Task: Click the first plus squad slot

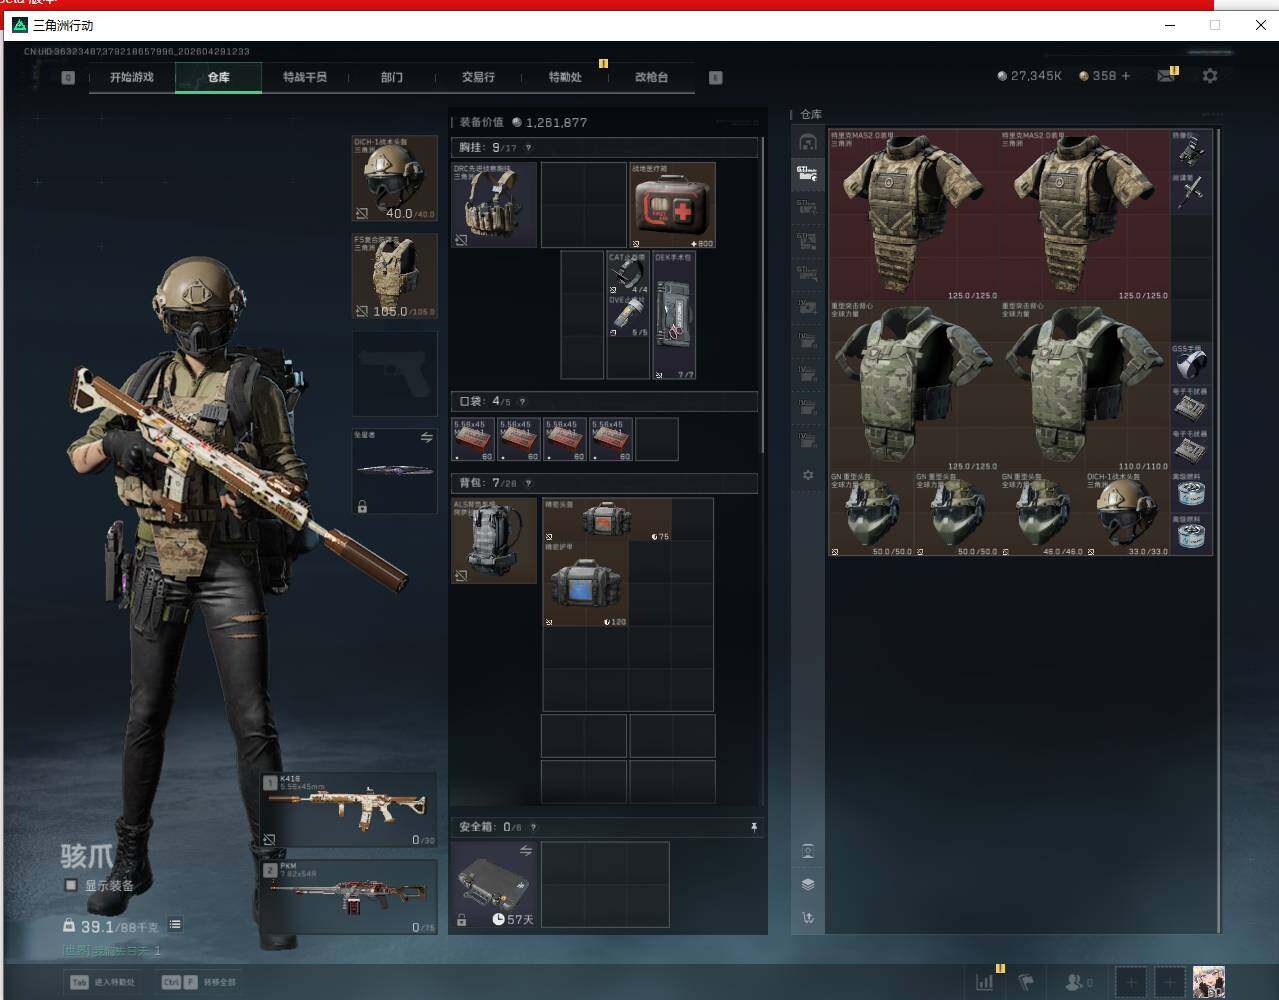Action: point(1131,982)
